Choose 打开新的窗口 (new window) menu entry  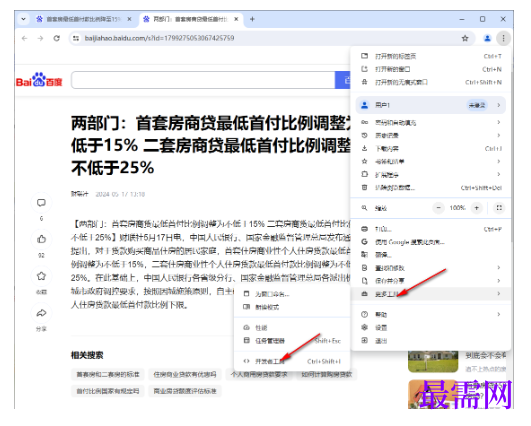click(431, 69)
